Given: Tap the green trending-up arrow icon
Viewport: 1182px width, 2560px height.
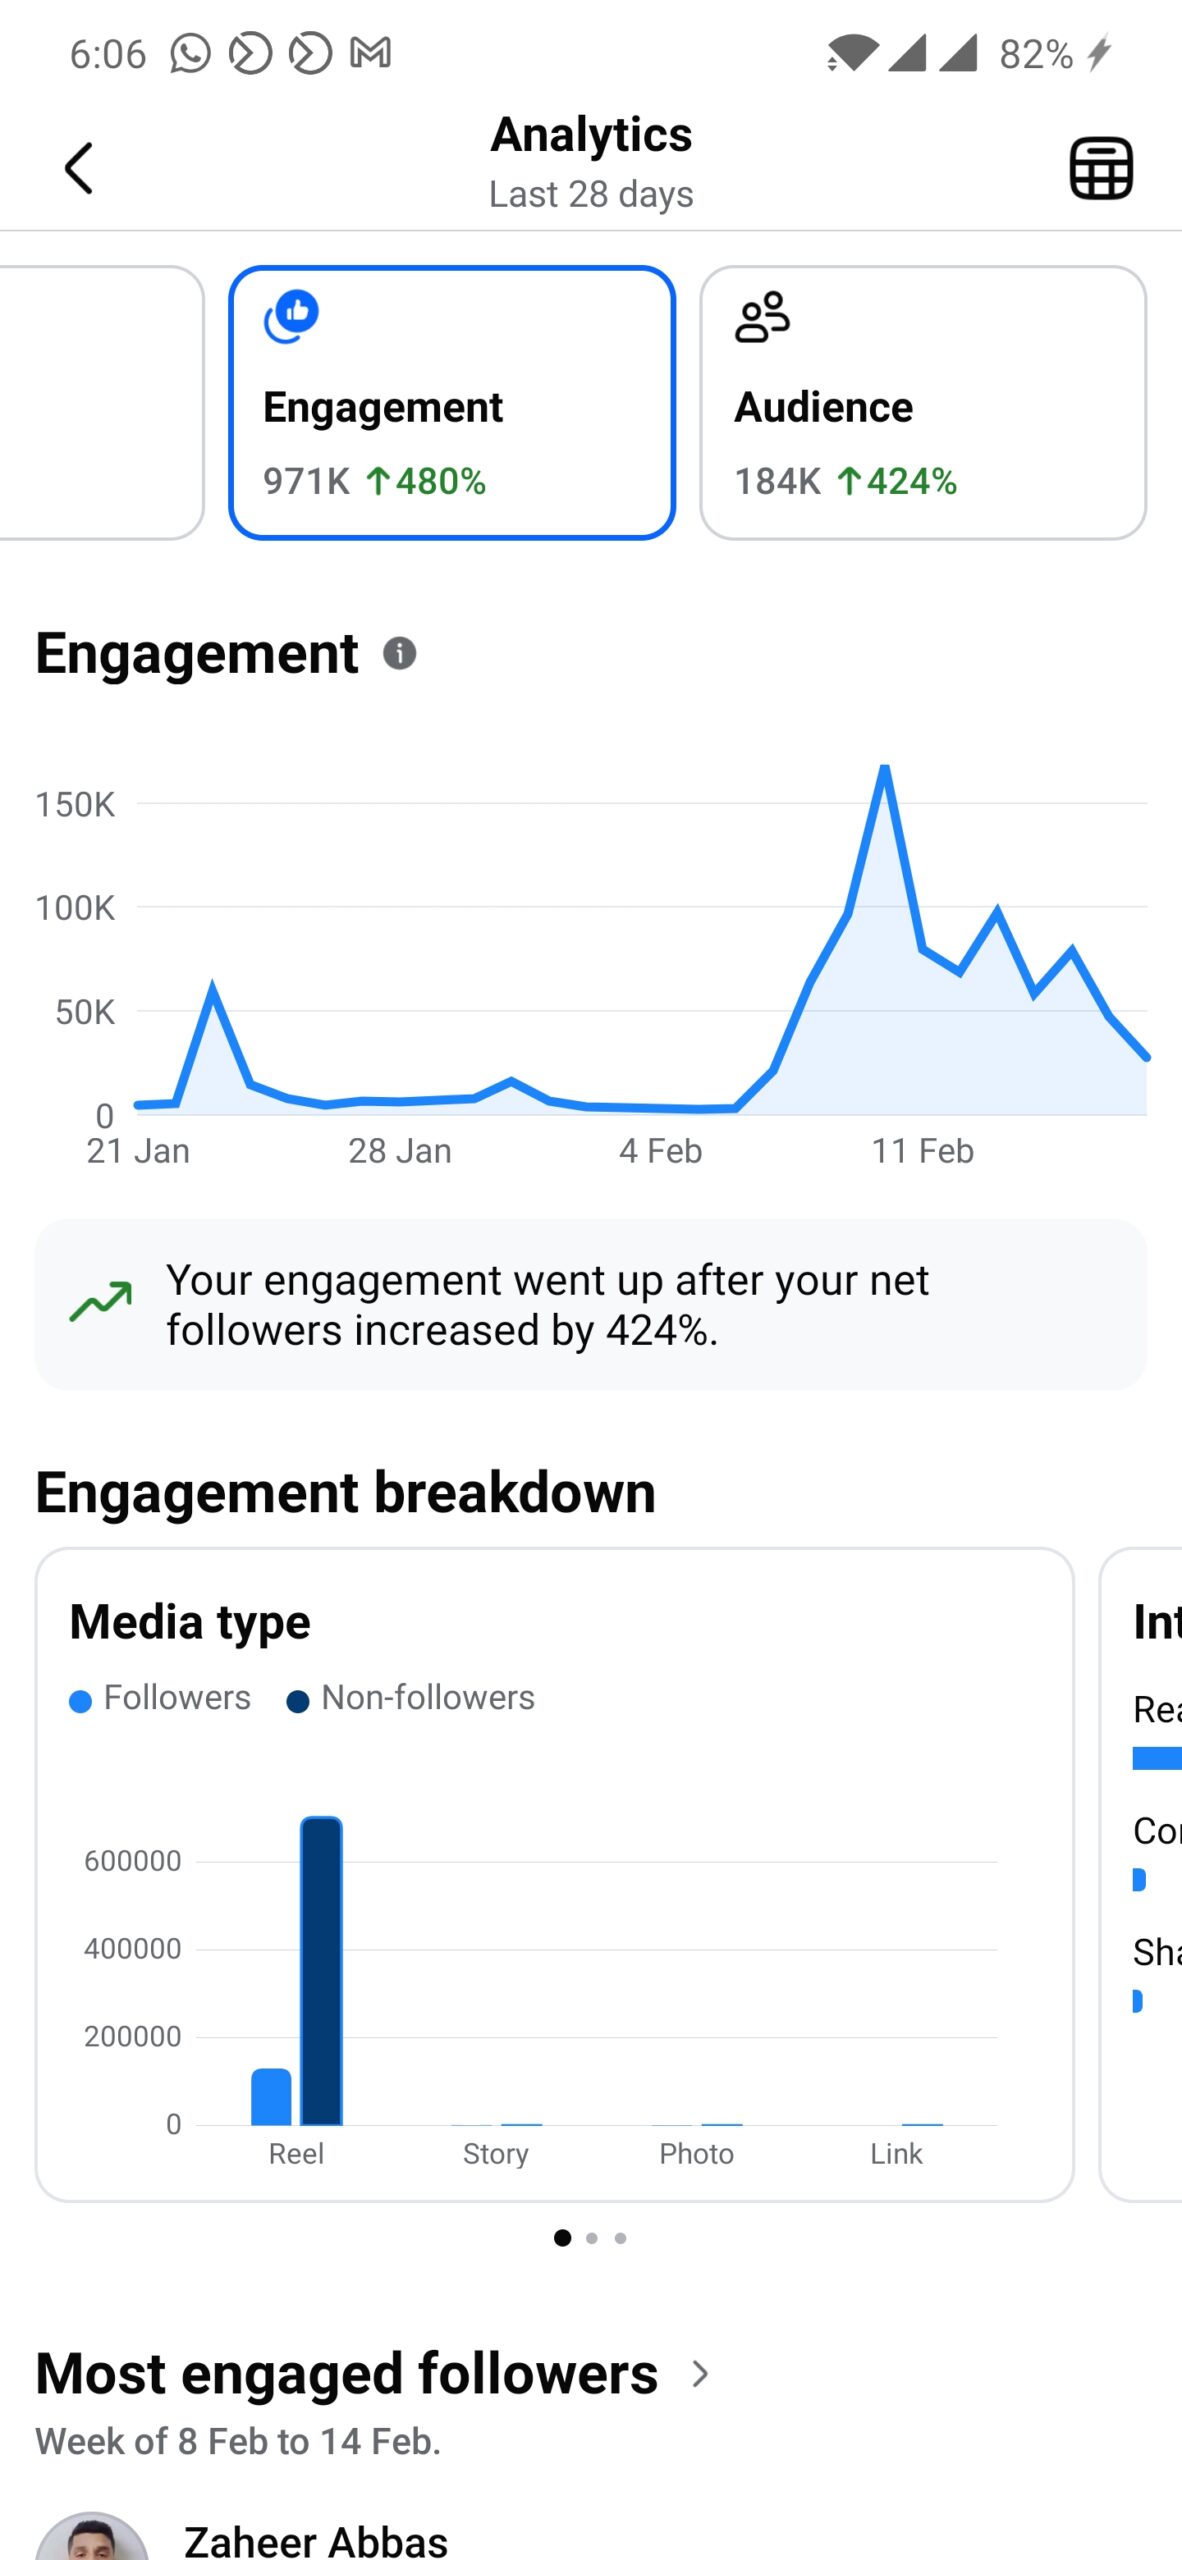Looking at the screenshot, I should coord(101,1302).
